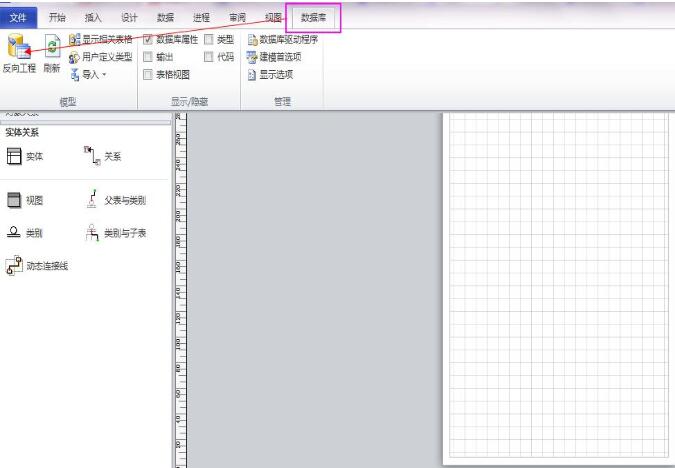The width and height of the screenshot is (675, 468).
Task: Enable the 输出 checkbox
Action: click(x=148, y=57)
